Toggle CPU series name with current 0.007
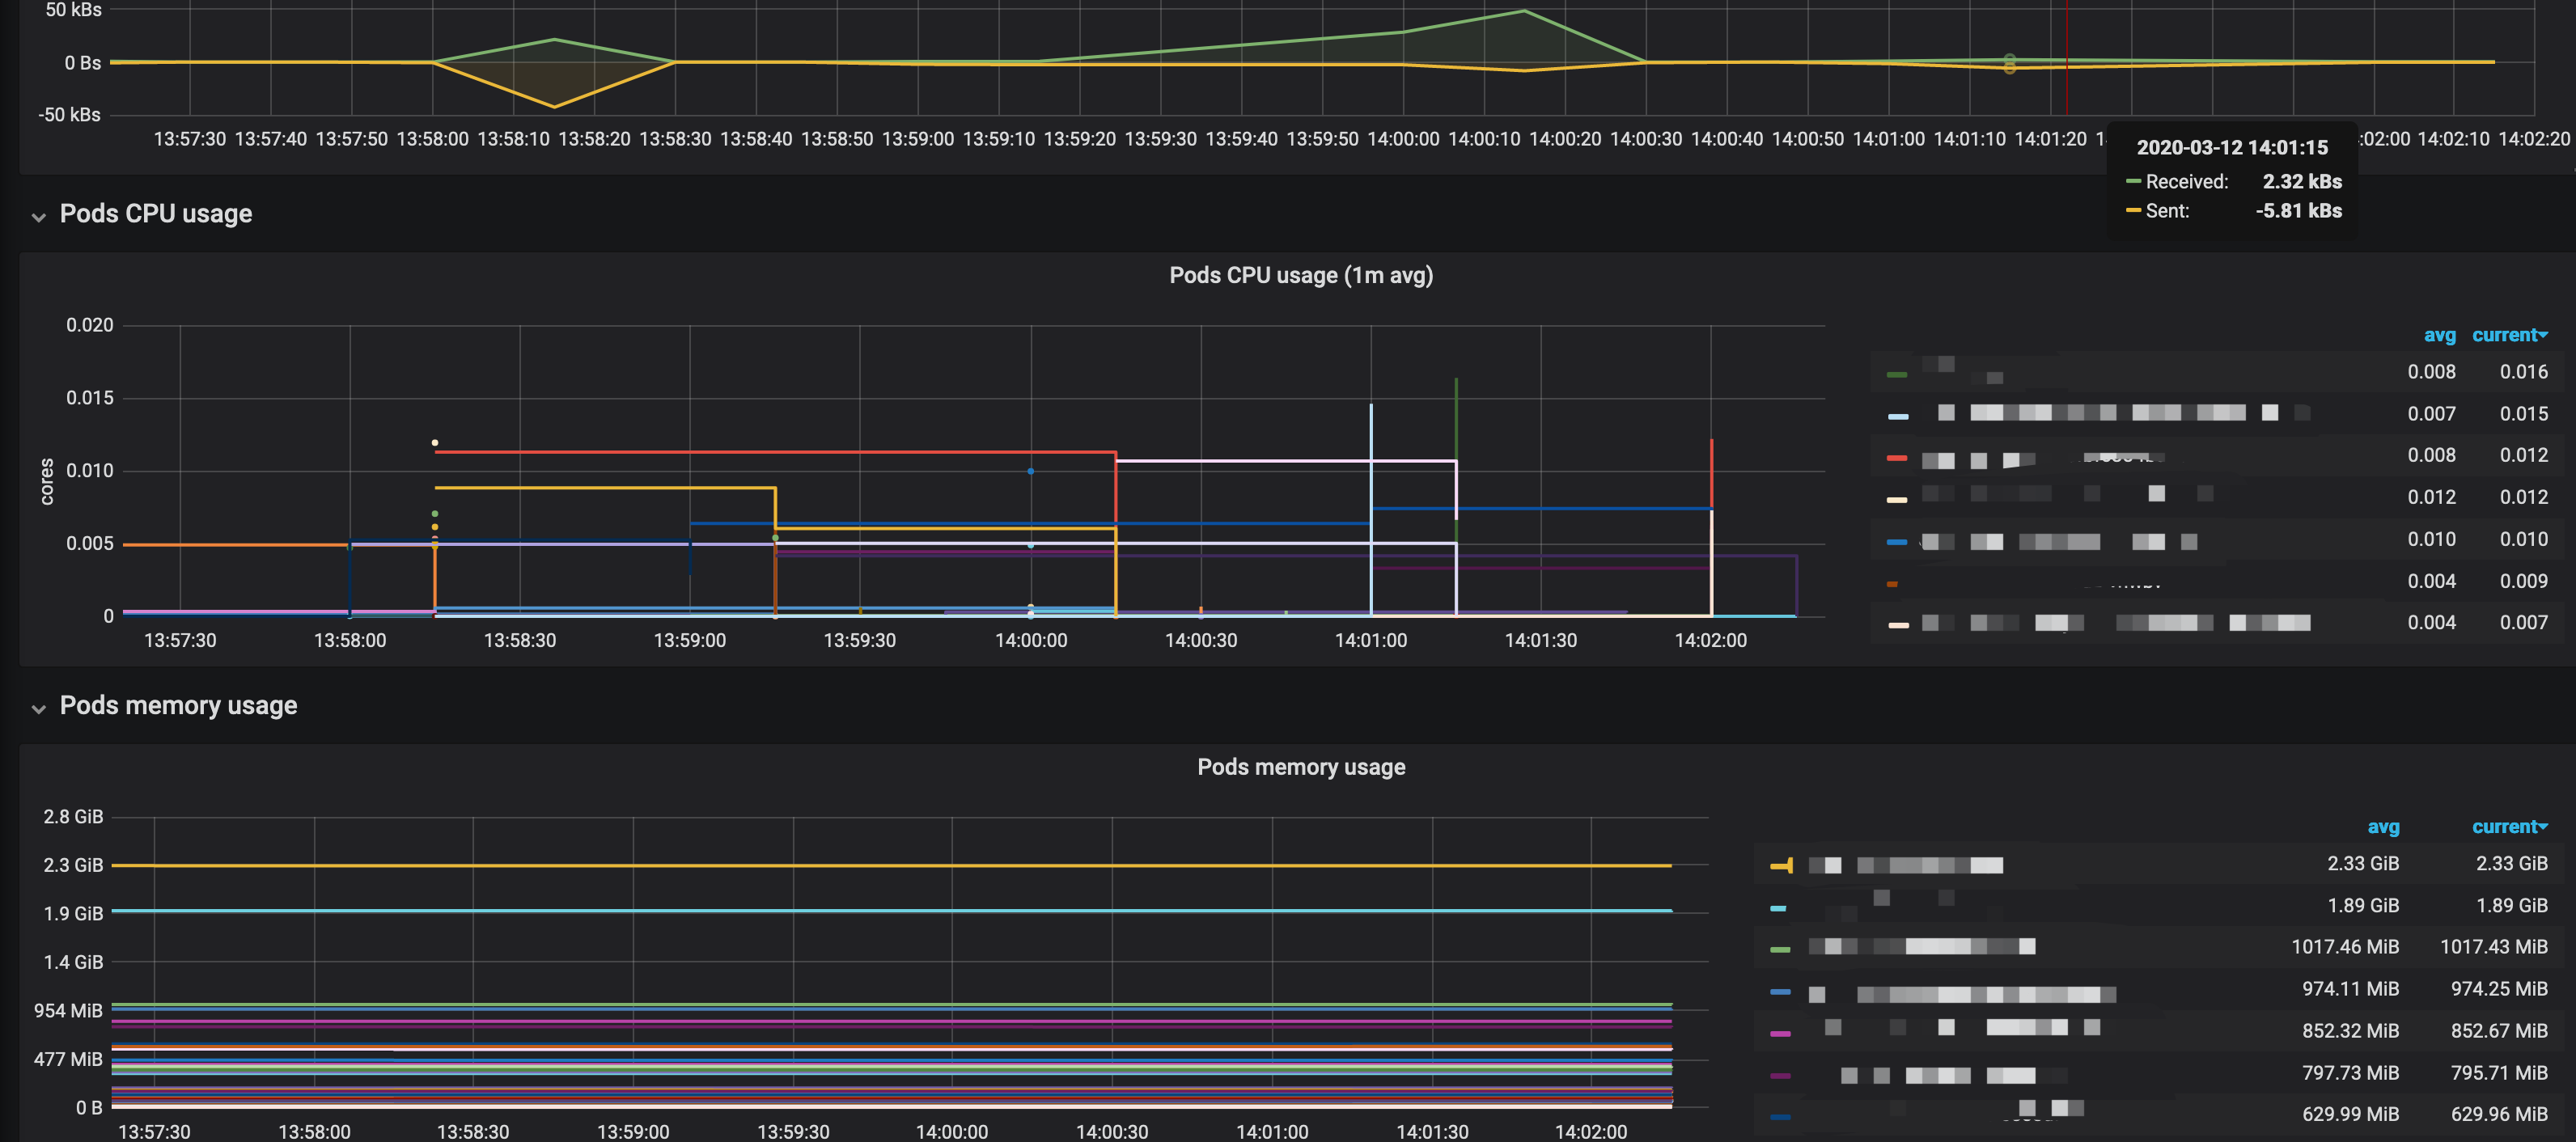This screenshot has width=2576, height=1142. click(2115, 623)
